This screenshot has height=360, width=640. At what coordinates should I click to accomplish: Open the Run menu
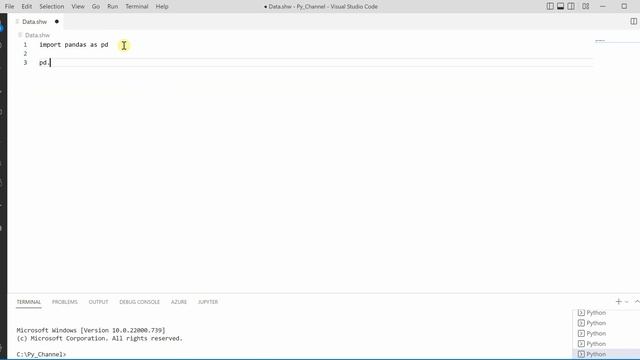point(112,7)
